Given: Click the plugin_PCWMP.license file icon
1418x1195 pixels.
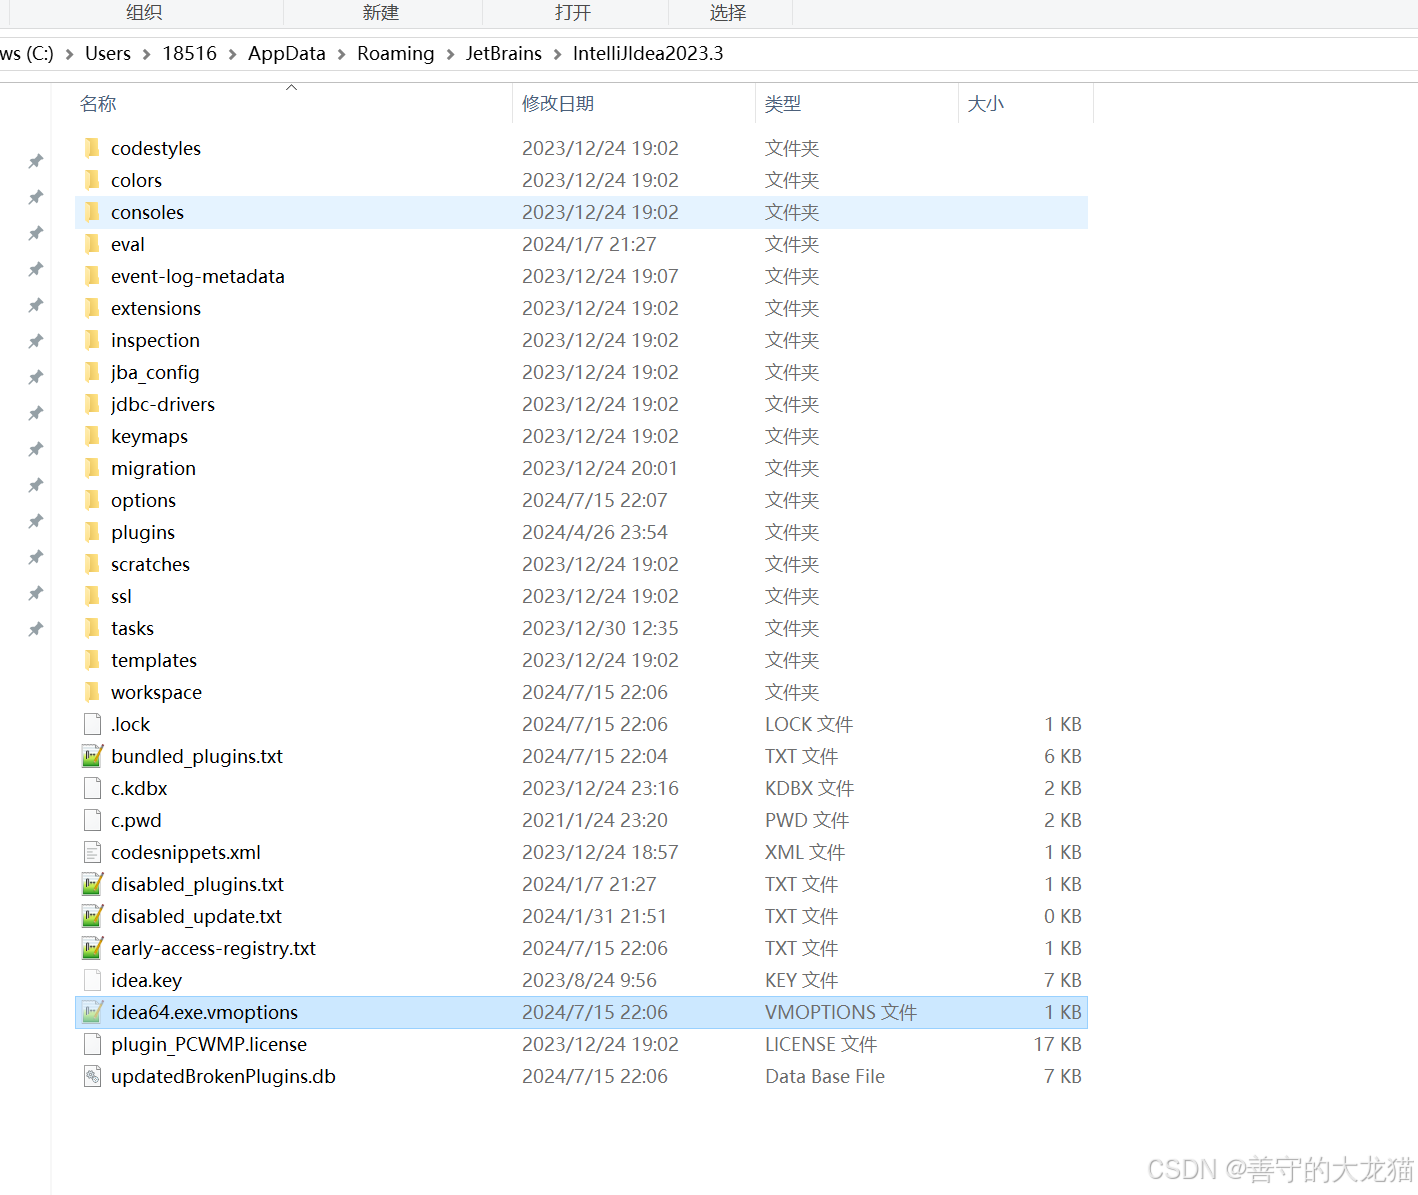Looking at the screenshot, I should pyautogui.click(x=92, y=1044).
